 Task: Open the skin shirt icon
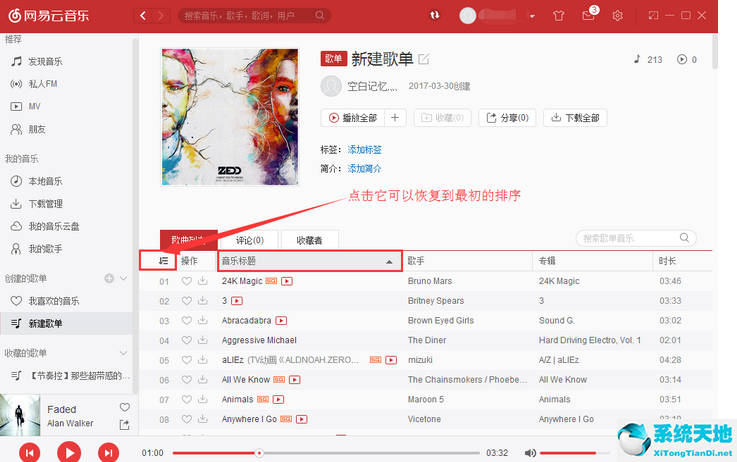558,16
